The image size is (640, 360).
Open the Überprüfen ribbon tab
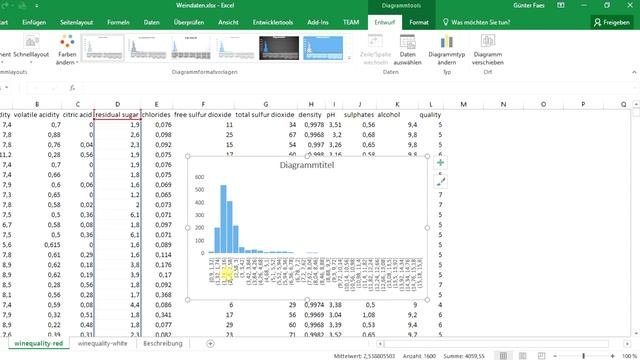click(x=189, y=22)
